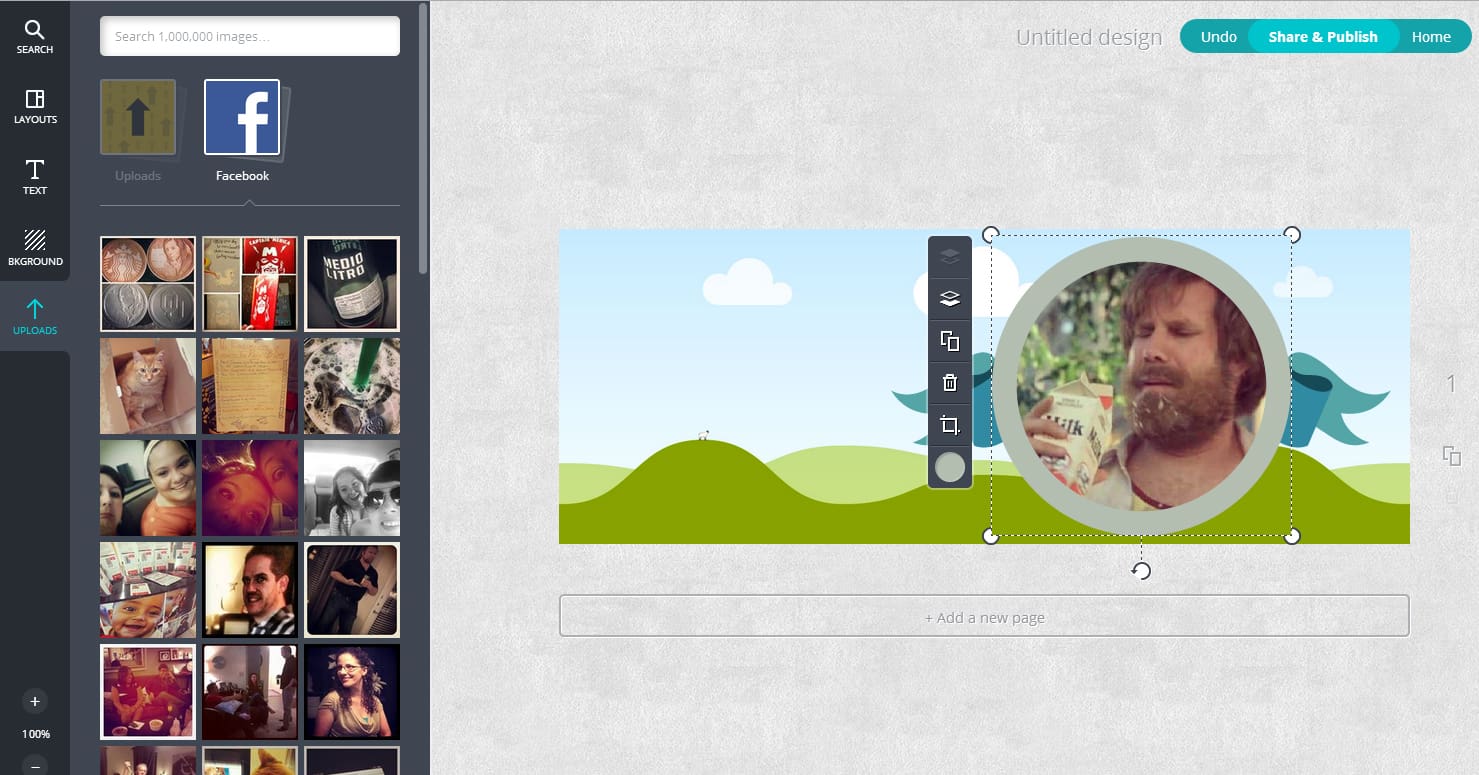The height and width of the screenshot is (775, 1479).
Task: Click the rotate handle below selection
Action: (1141, 570)
